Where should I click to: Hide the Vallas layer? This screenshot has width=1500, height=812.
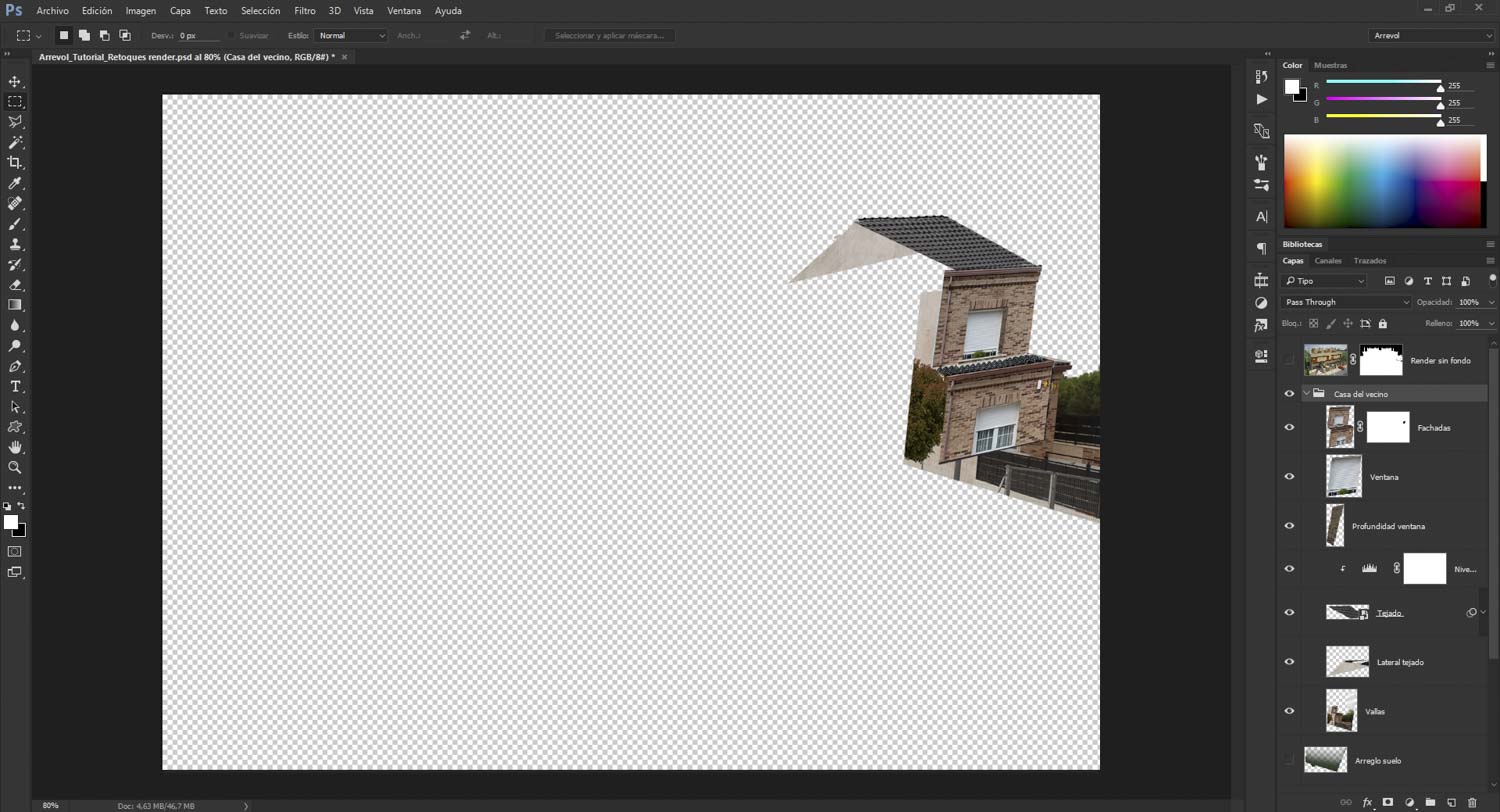(1289, 711)
